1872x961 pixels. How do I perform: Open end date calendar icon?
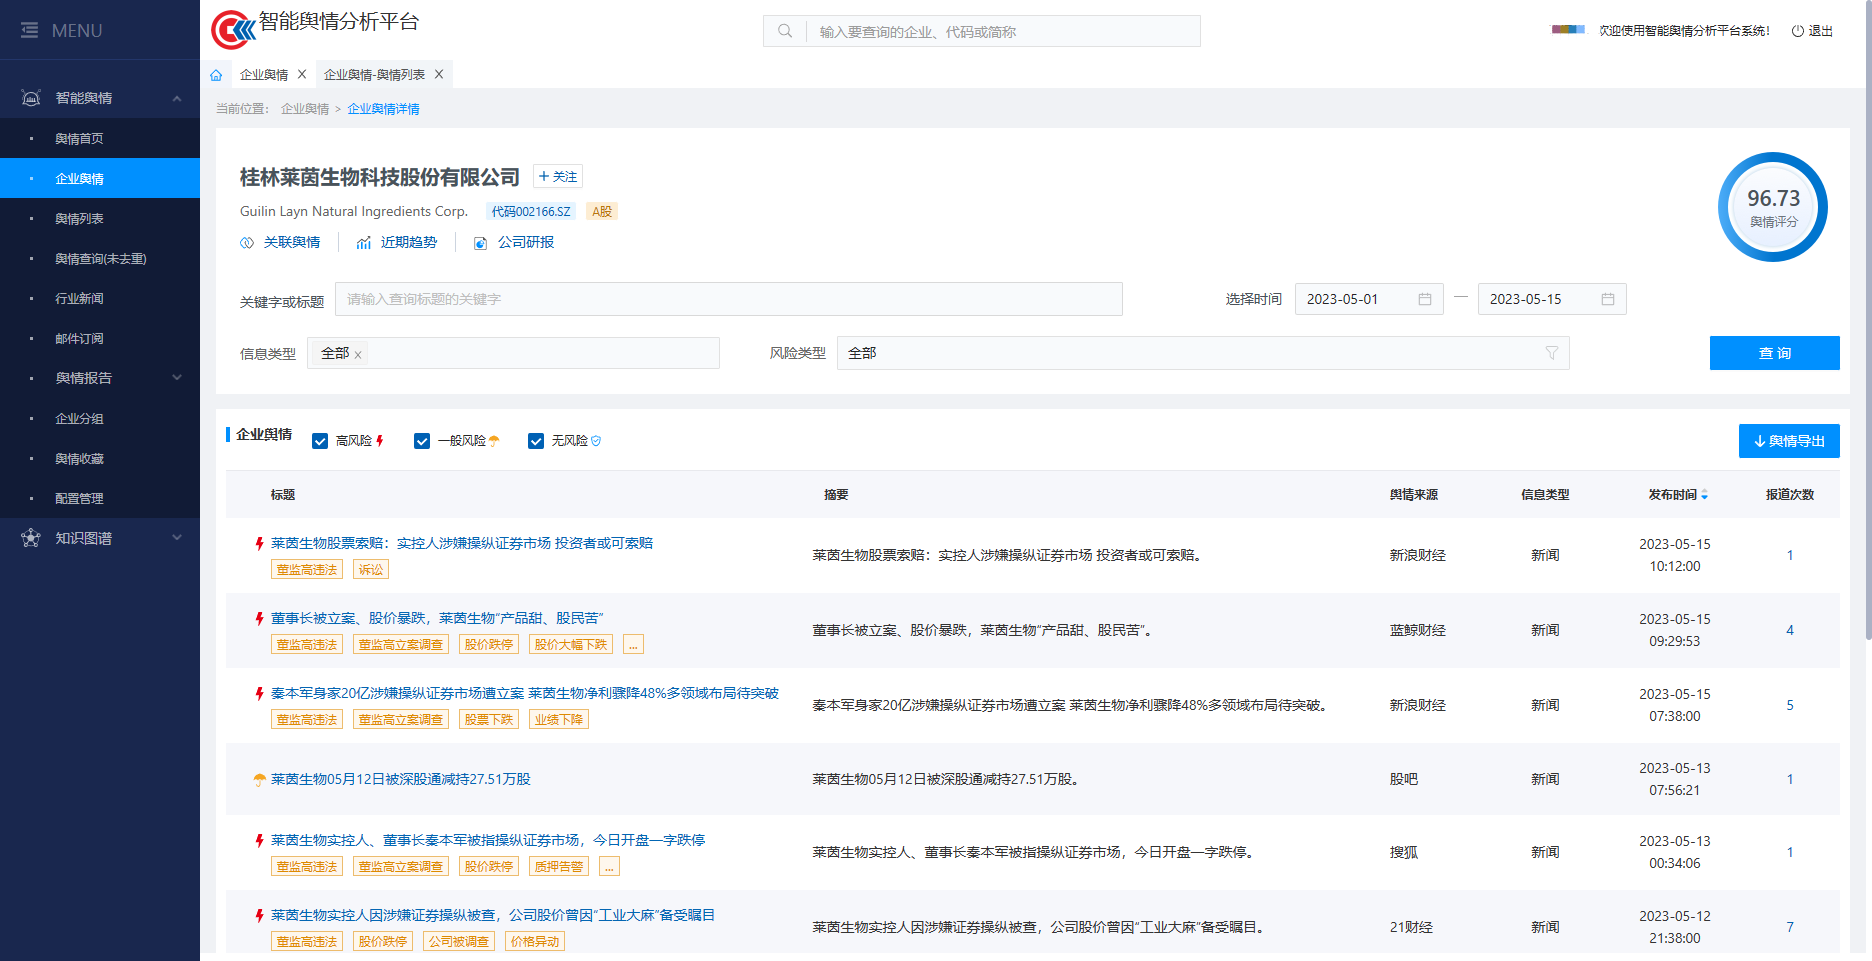coord(1608,299)
